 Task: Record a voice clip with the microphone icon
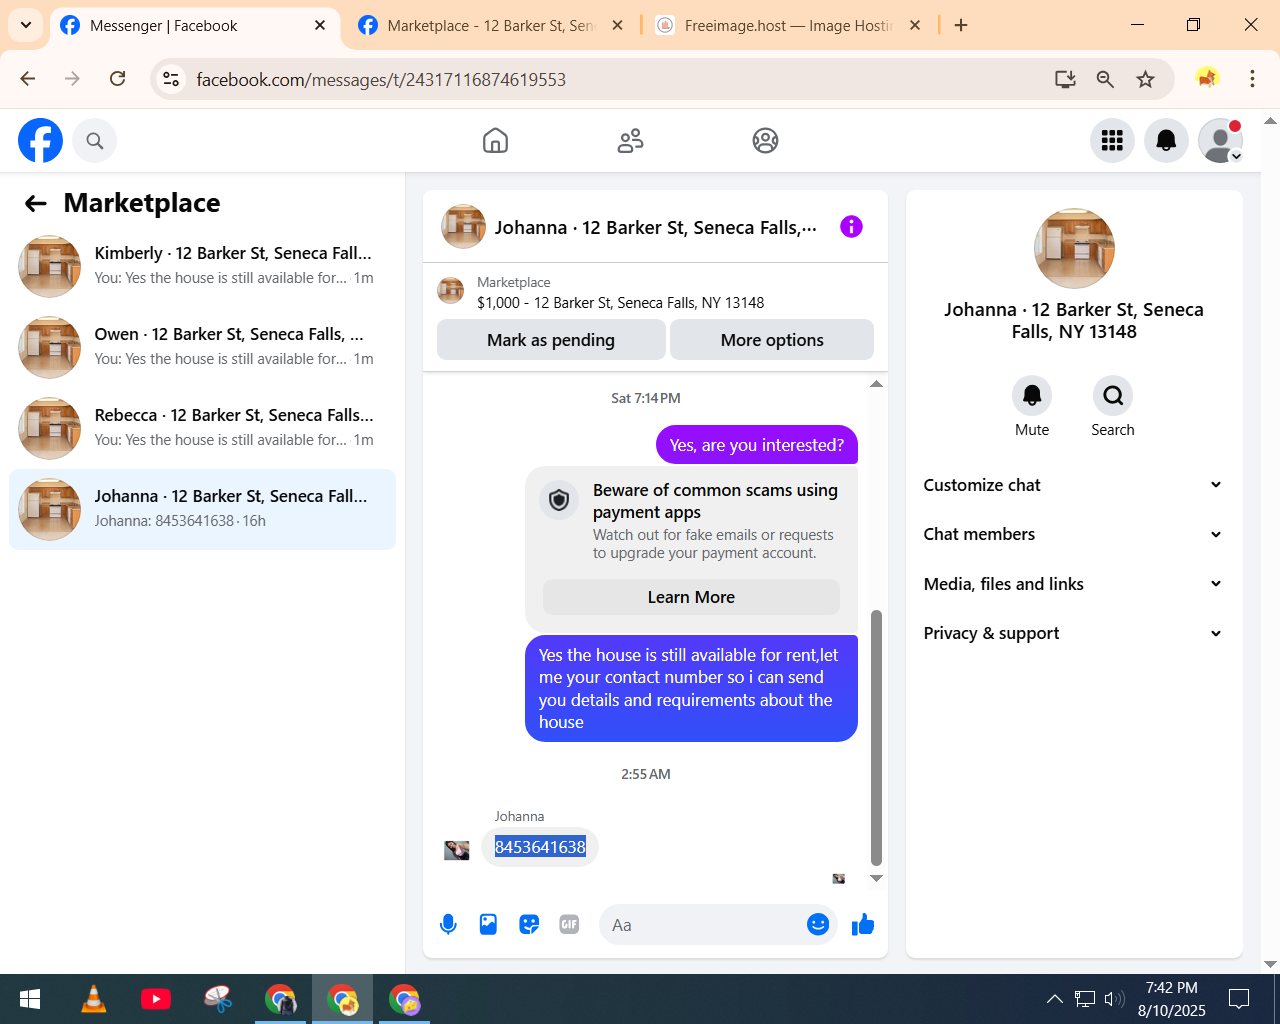tap(448, 925)
